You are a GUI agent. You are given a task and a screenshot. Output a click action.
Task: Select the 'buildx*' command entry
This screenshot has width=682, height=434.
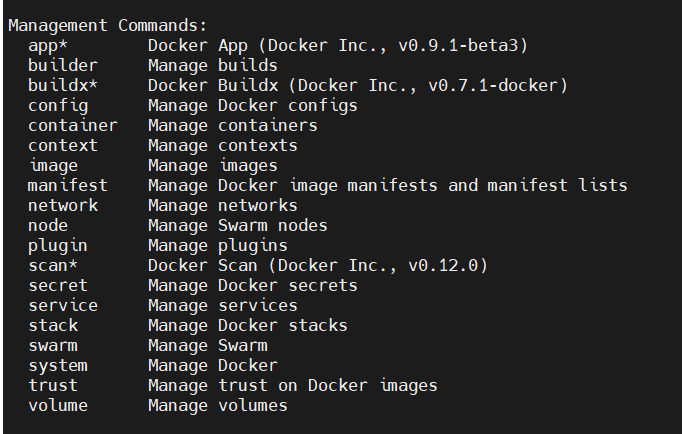click(x=63, y=85)
